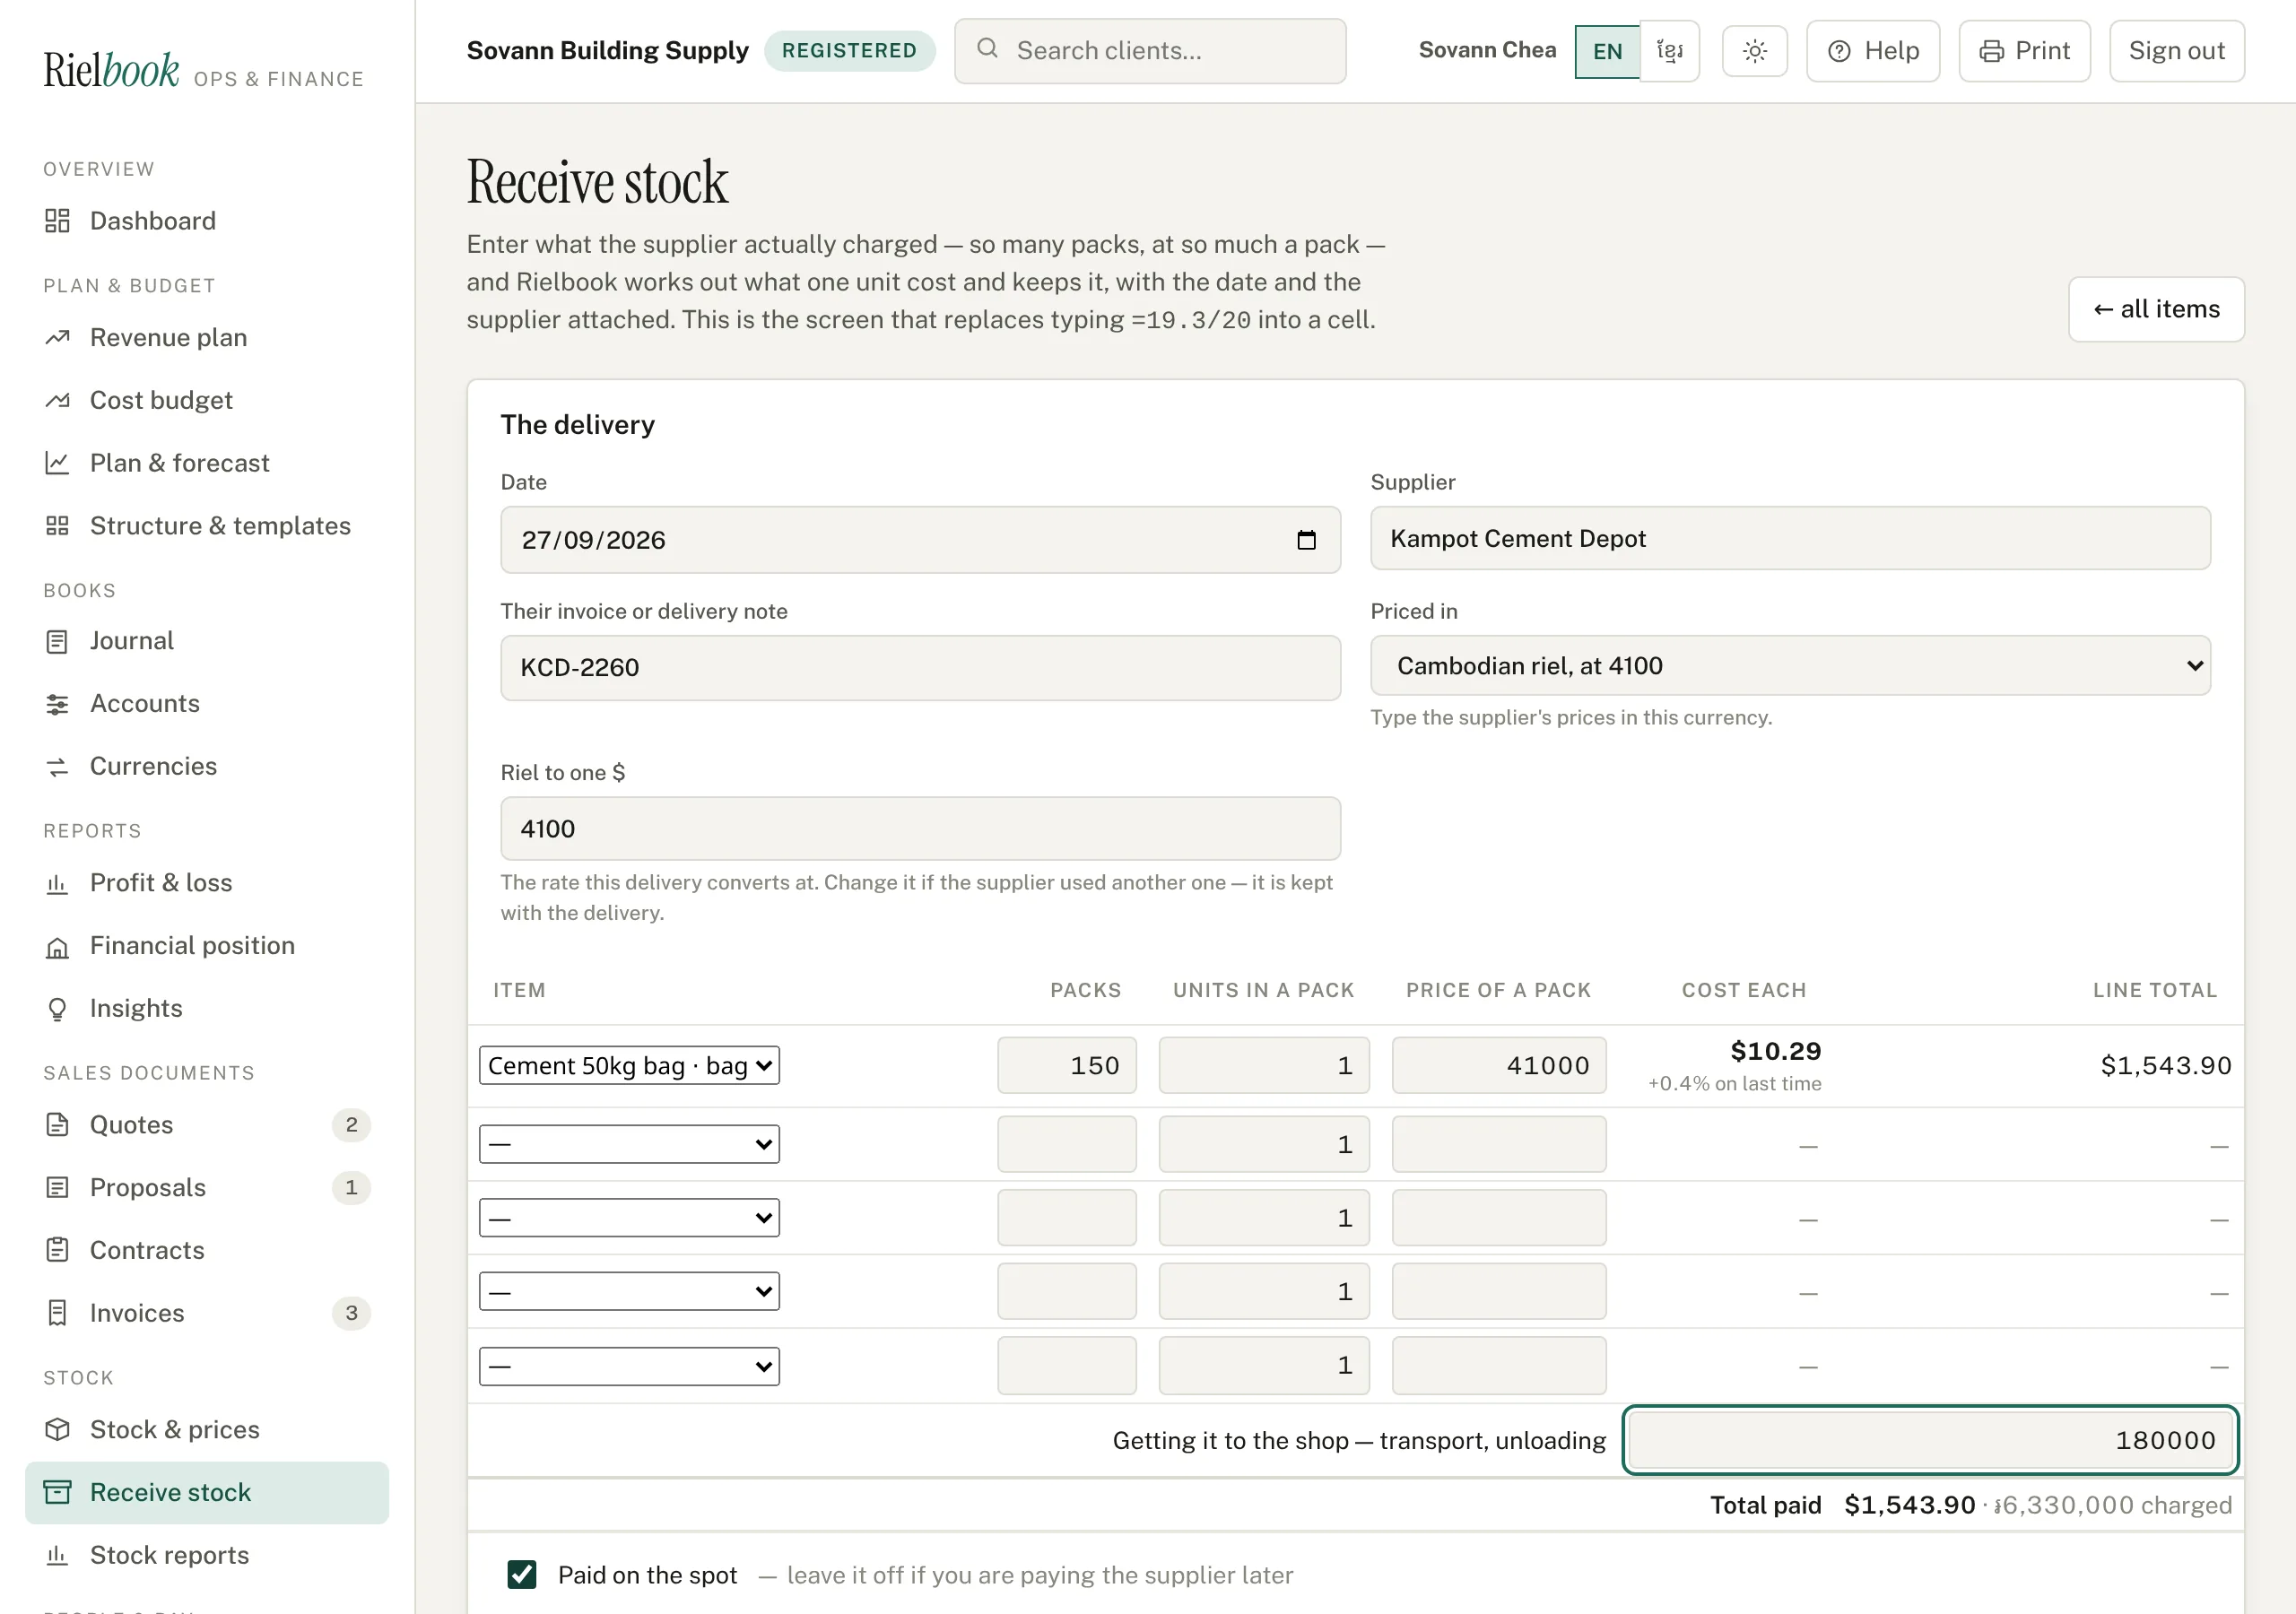Go back via all items button
2296x1614 pixels.
point(2156,309)
